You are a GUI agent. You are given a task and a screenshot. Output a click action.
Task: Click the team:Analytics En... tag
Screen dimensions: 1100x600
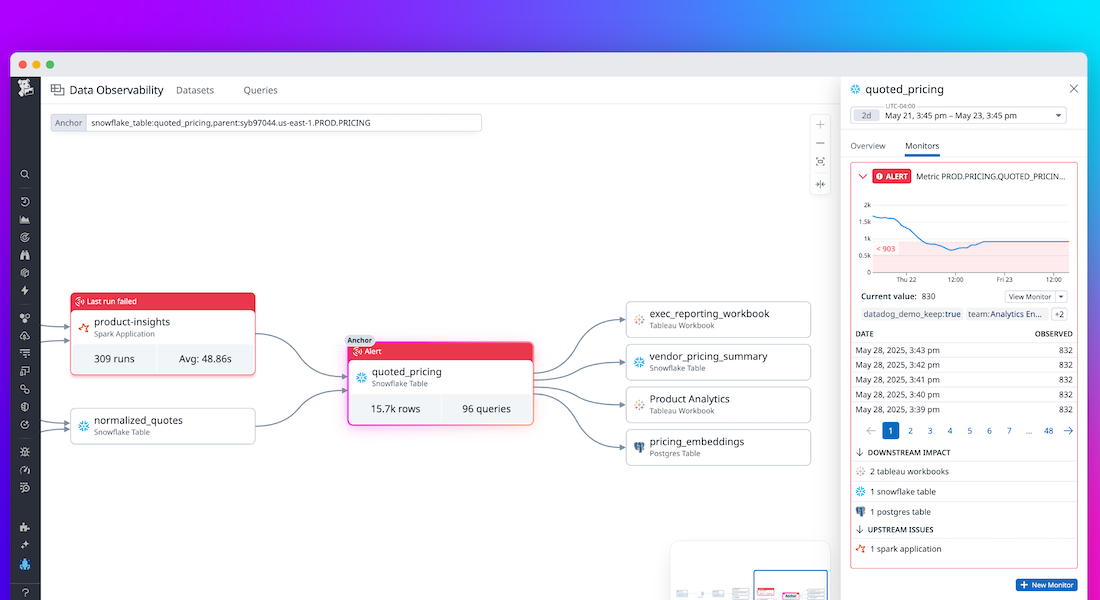tap(1006, 314)
